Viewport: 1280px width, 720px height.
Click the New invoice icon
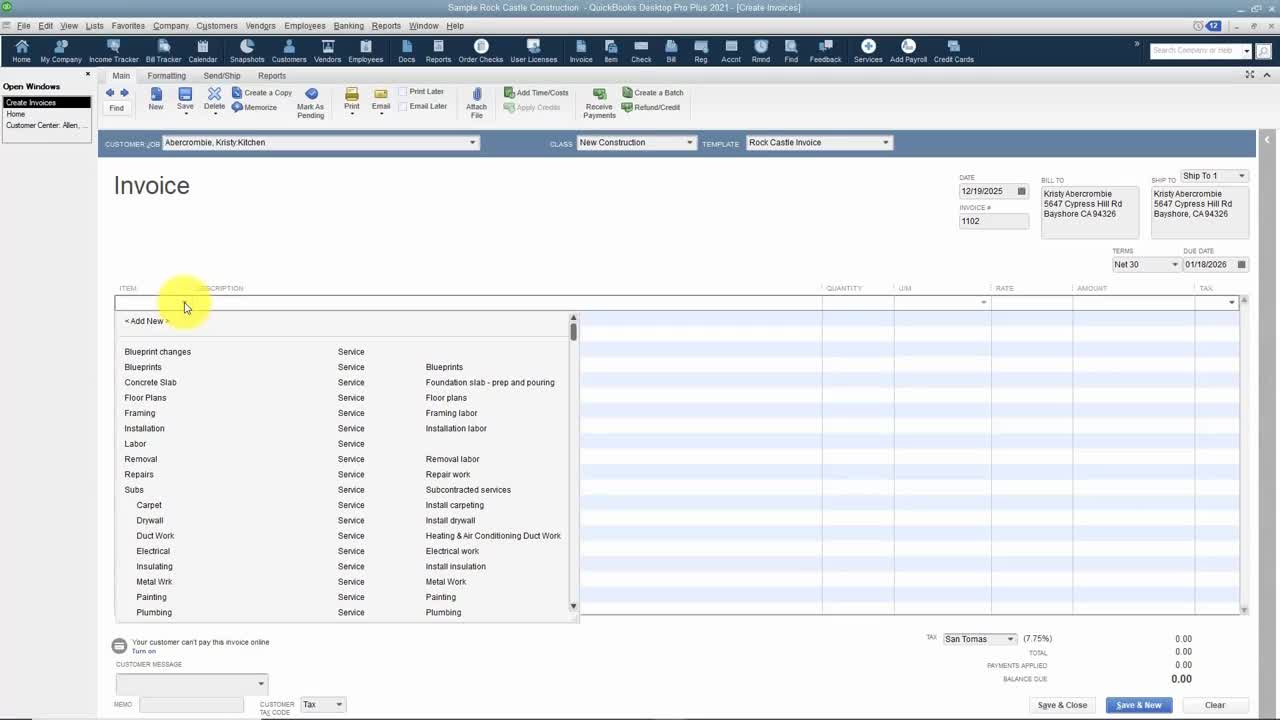click(156, 99)
